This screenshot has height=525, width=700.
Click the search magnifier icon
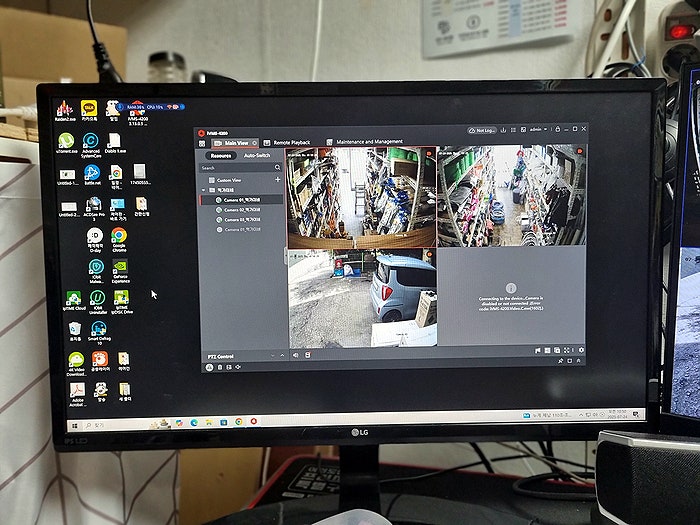(277, 167)
